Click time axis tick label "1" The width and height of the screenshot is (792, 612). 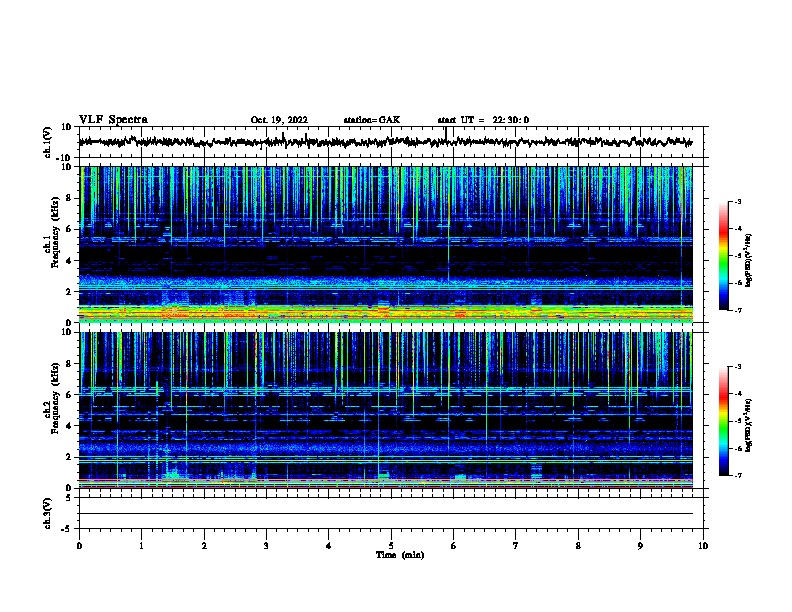coord(141,546)
